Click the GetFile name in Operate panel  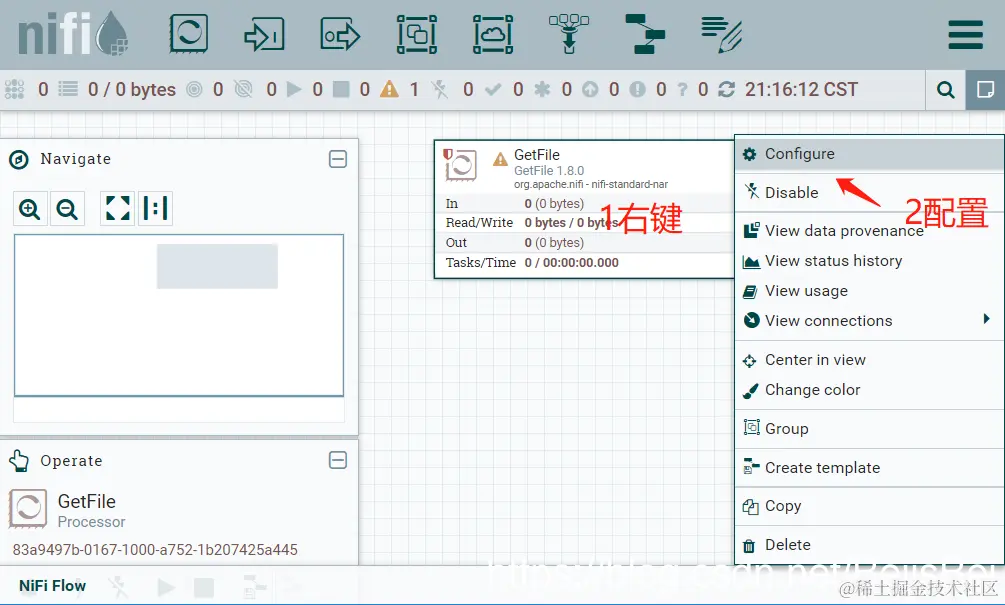87,501
